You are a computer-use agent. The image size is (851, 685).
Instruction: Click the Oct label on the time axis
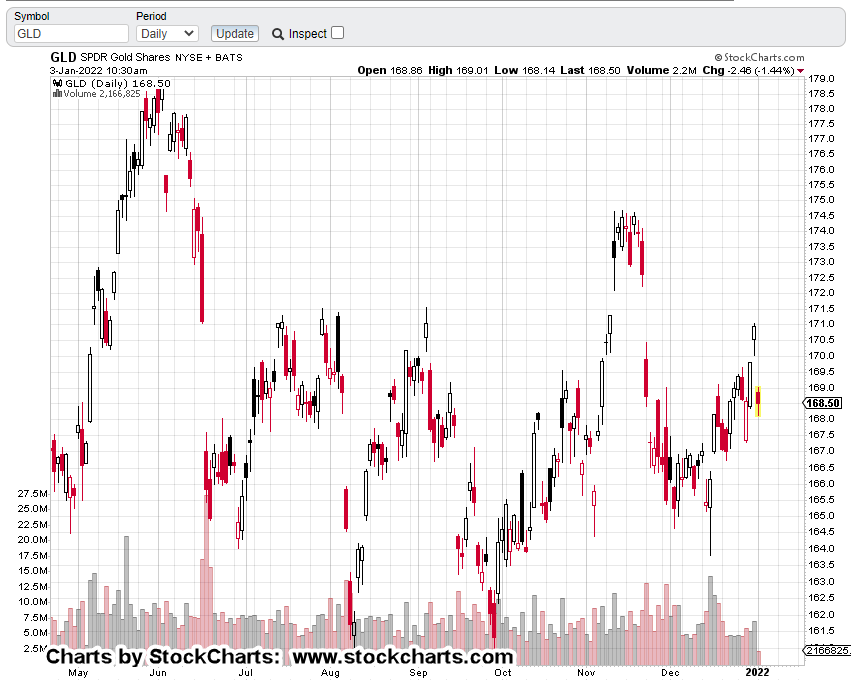(503, 673)
